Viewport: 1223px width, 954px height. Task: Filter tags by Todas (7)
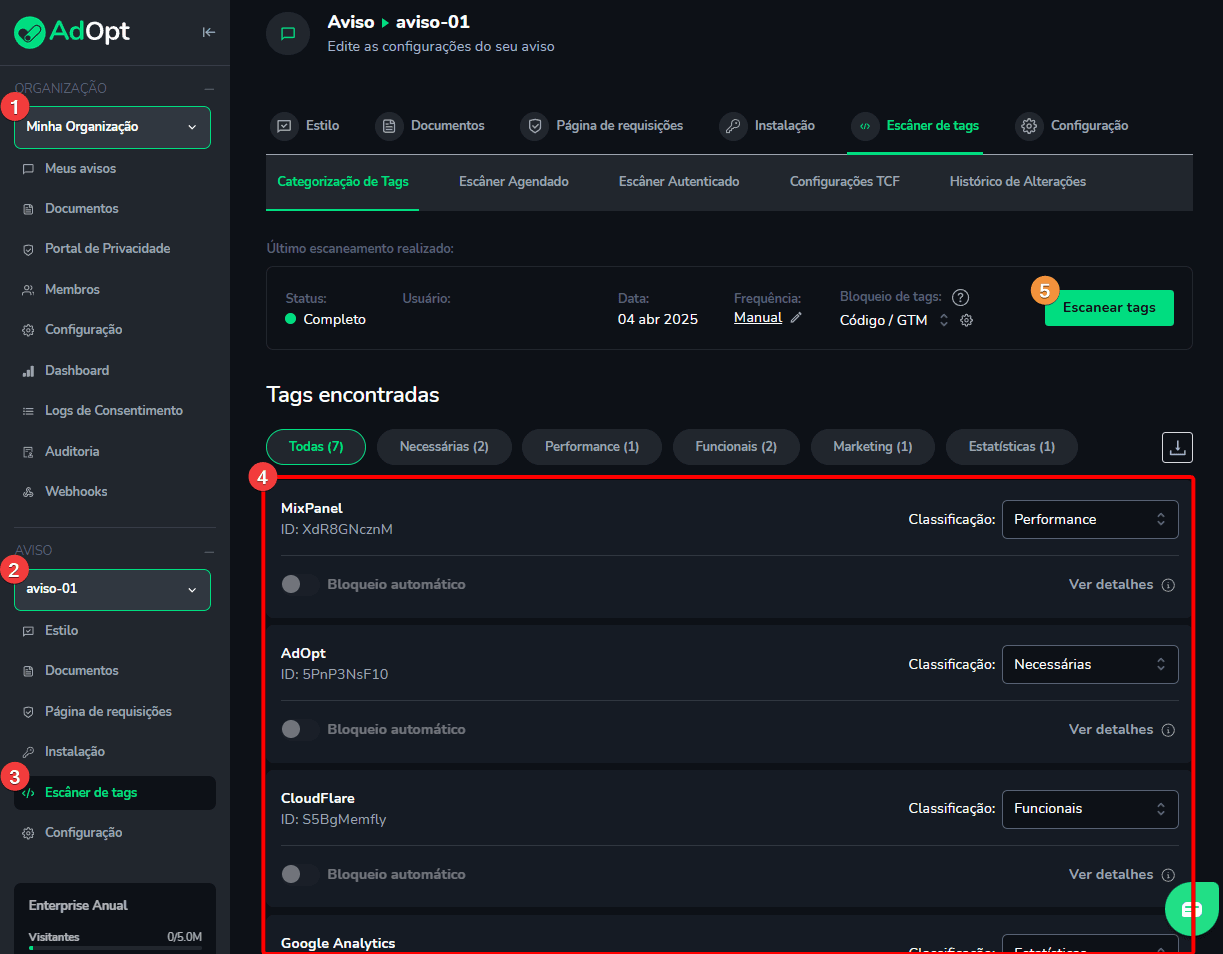click(316, 447)
